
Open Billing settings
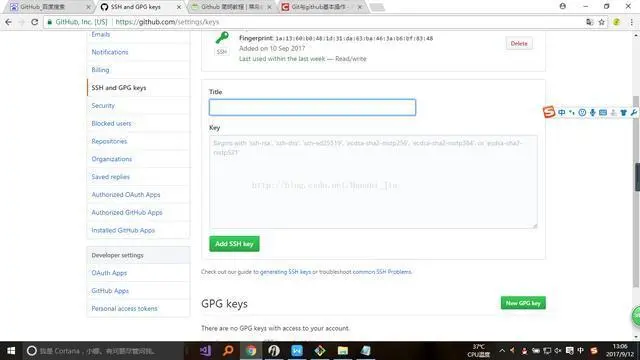click(x=100, y=70)
